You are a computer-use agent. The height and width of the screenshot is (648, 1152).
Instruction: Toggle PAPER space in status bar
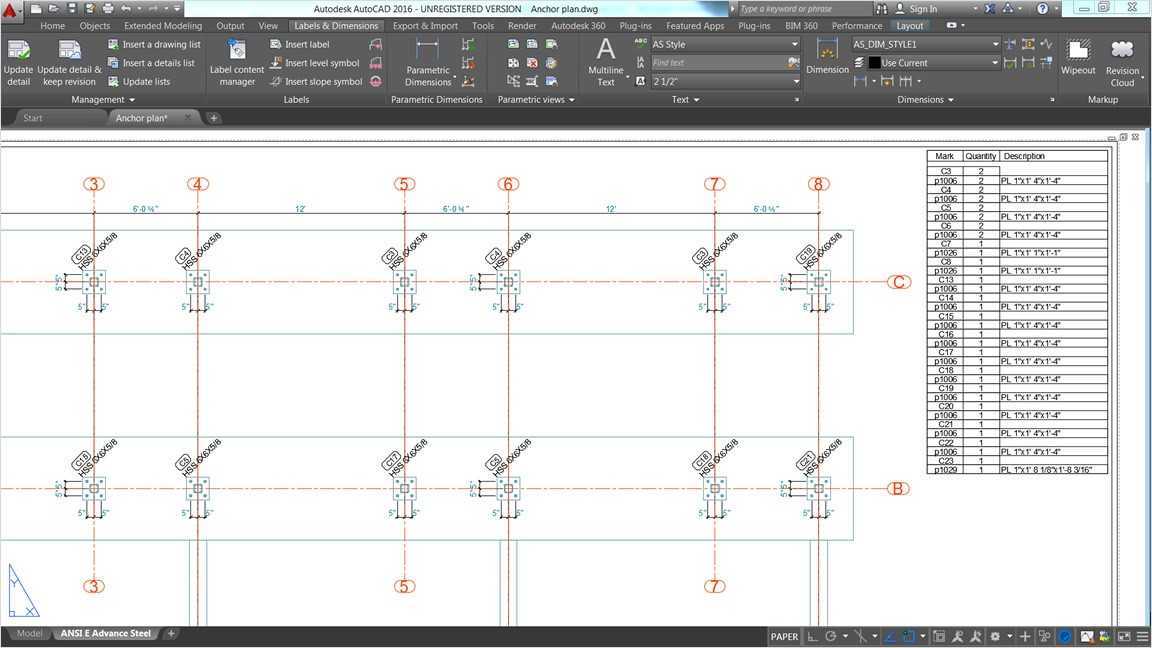784,636
